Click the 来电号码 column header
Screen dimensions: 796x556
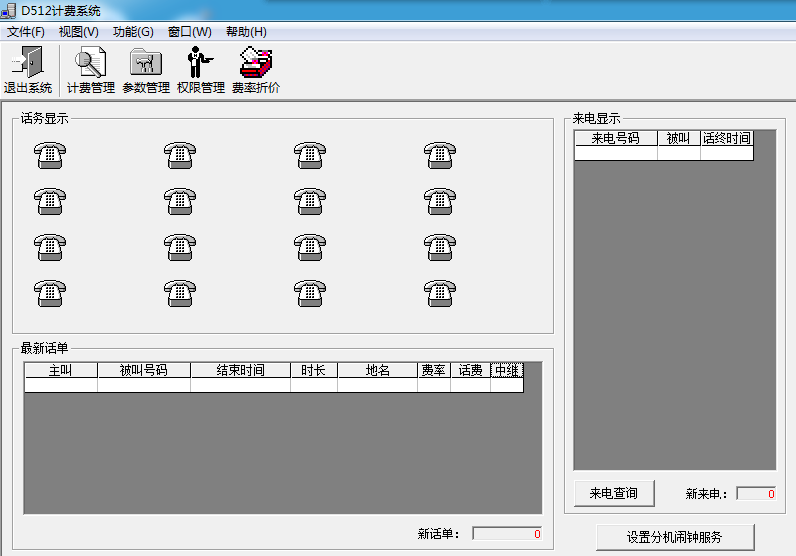coord(616,138)
